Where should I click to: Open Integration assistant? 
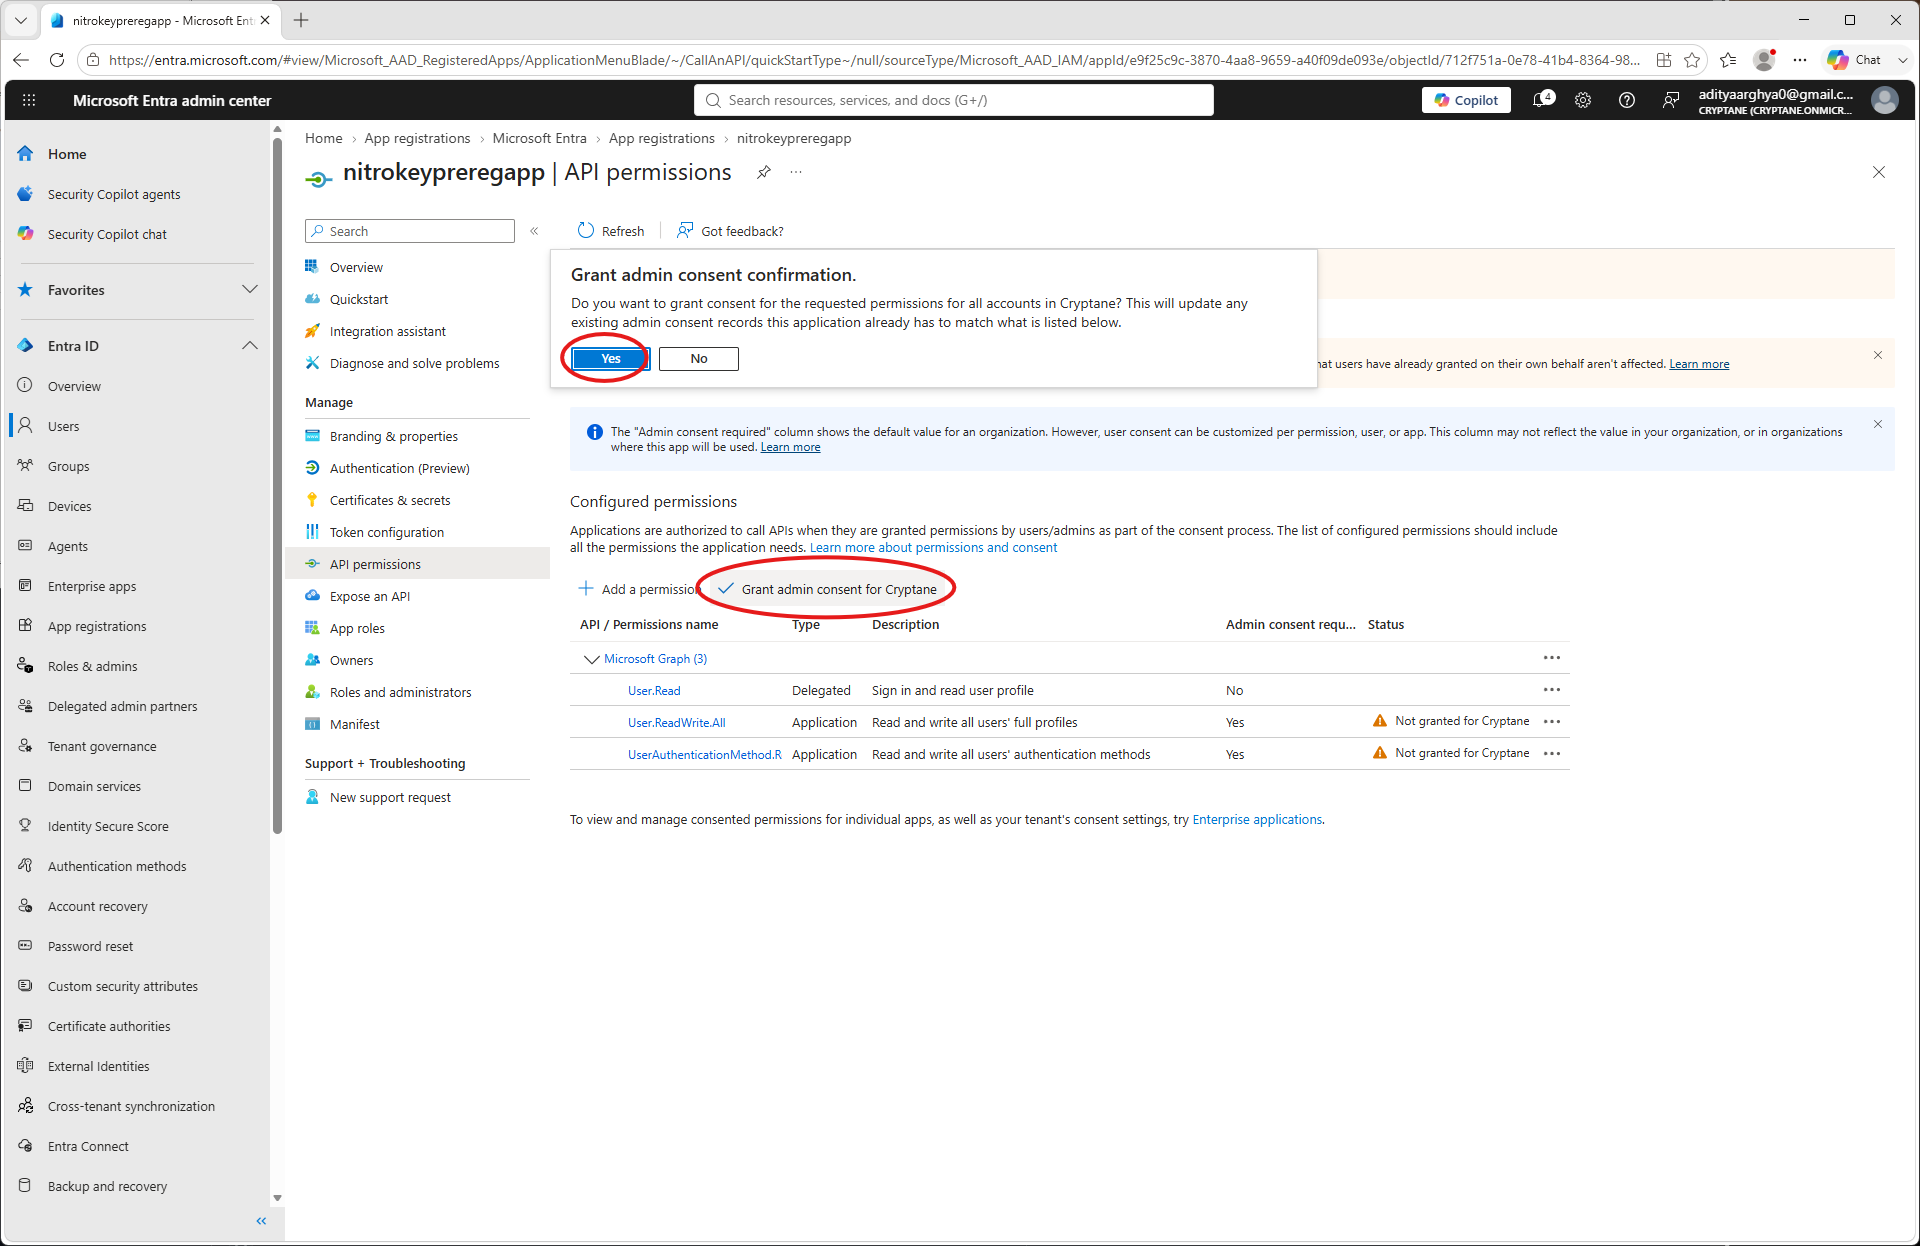[388, 332]
